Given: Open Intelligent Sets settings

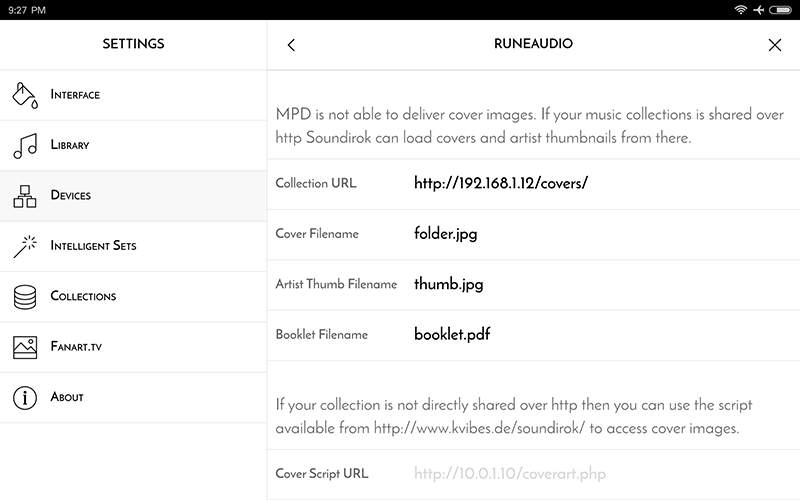Looking at the screenshot, I should (133, 246).
